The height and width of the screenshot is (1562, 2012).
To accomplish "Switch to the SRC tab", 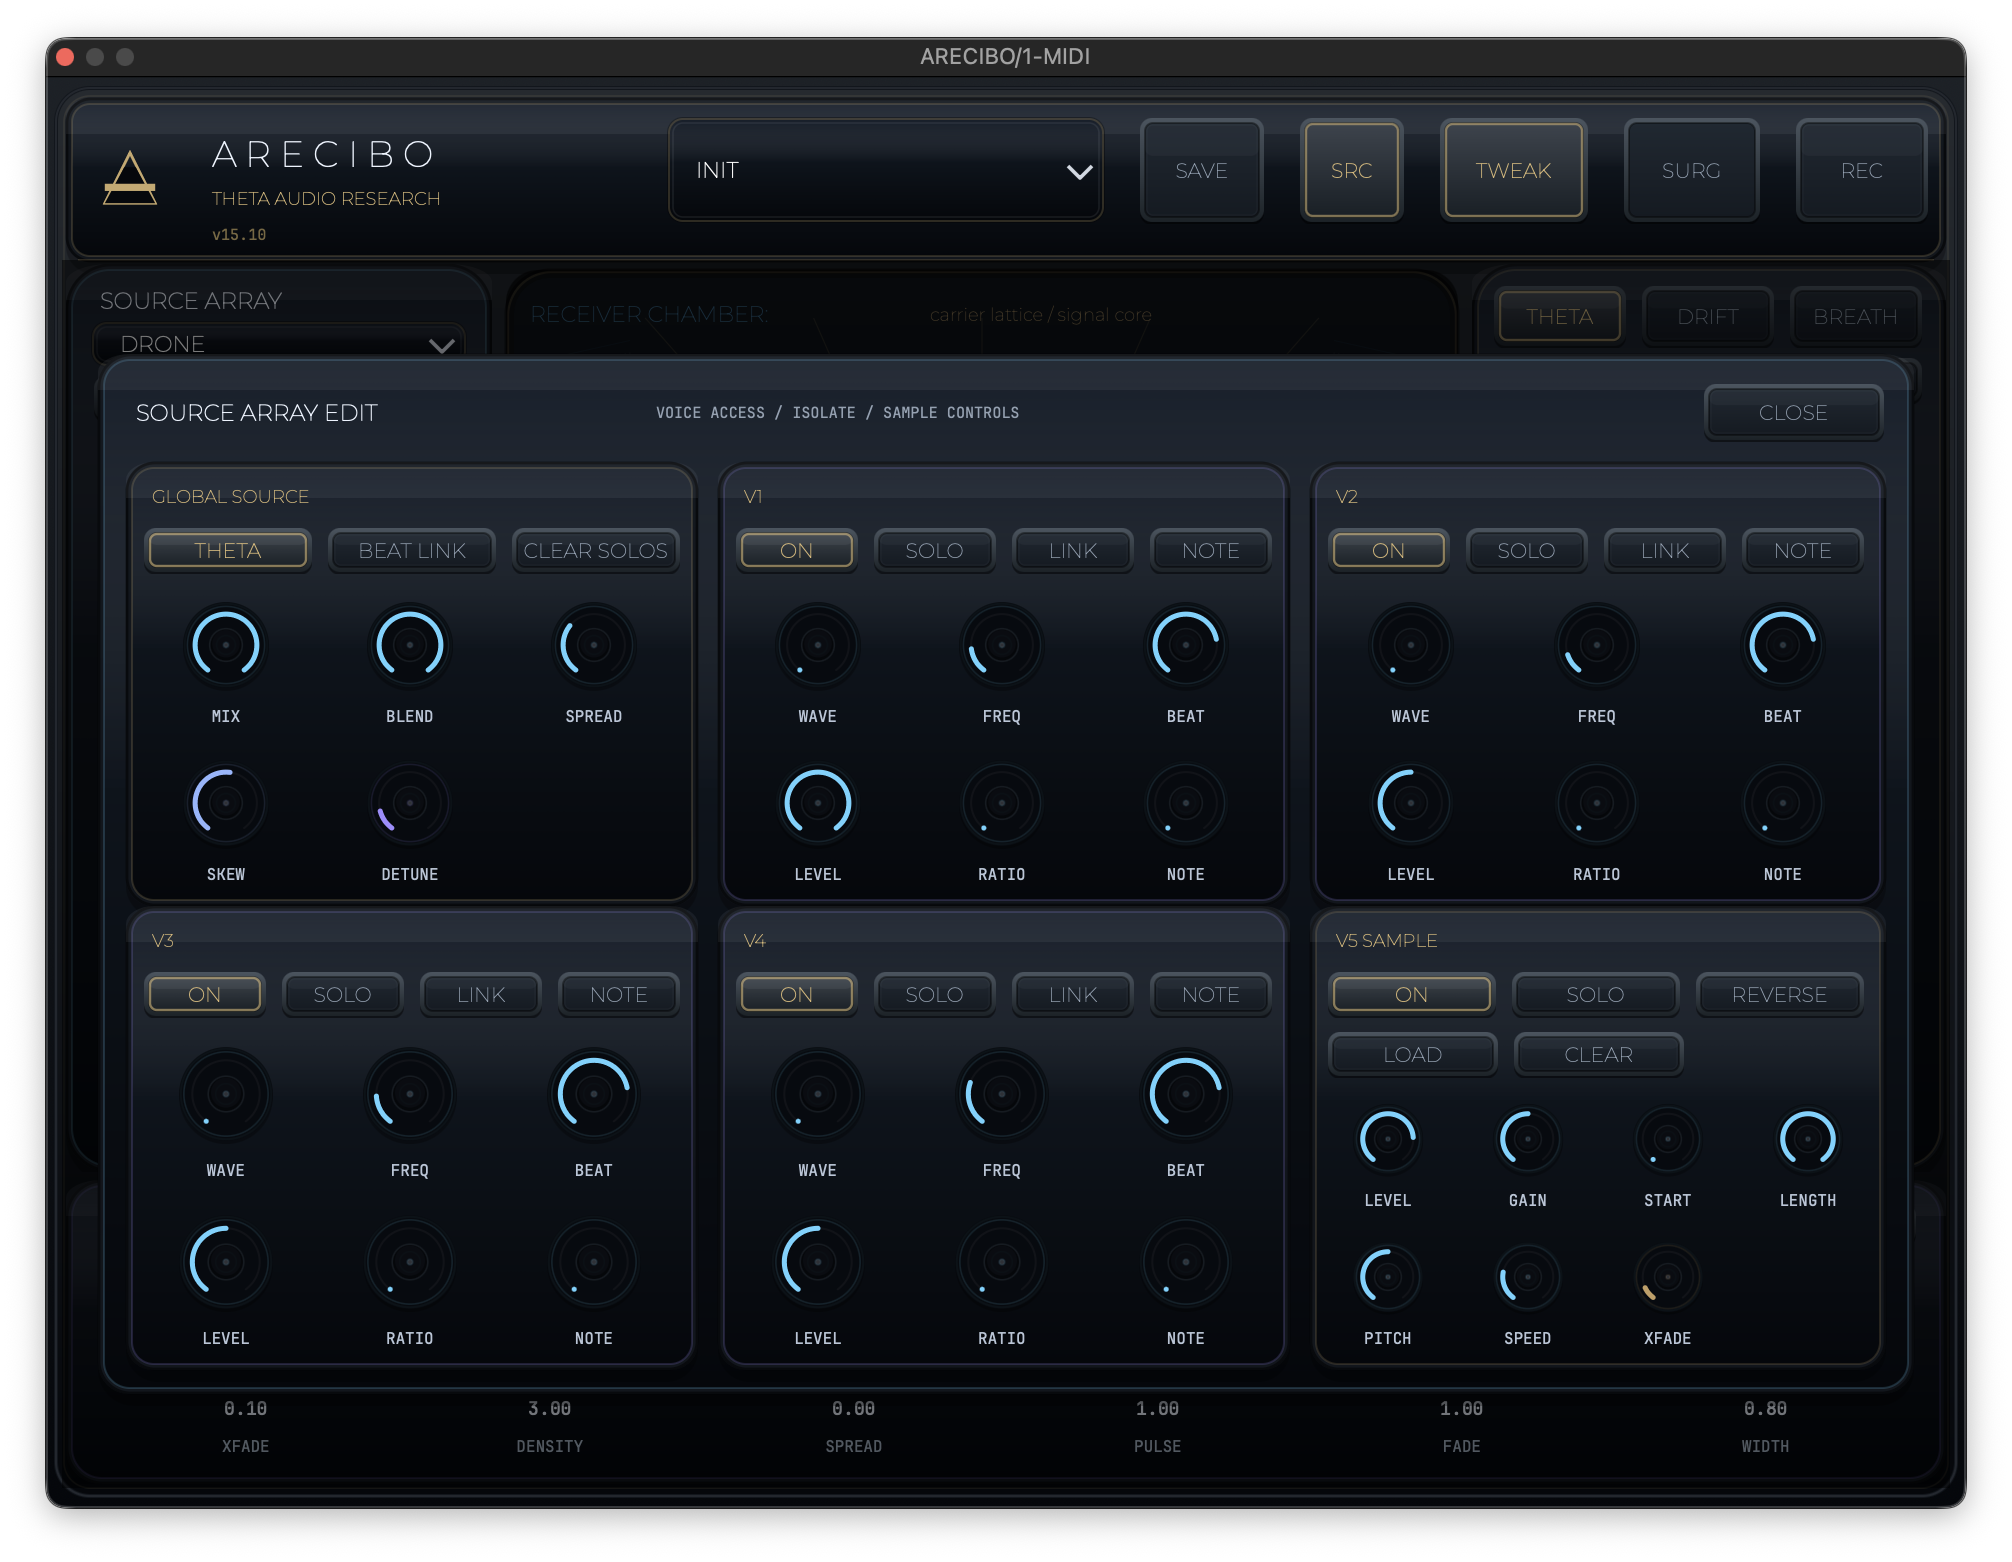I will pos(1351,171).
